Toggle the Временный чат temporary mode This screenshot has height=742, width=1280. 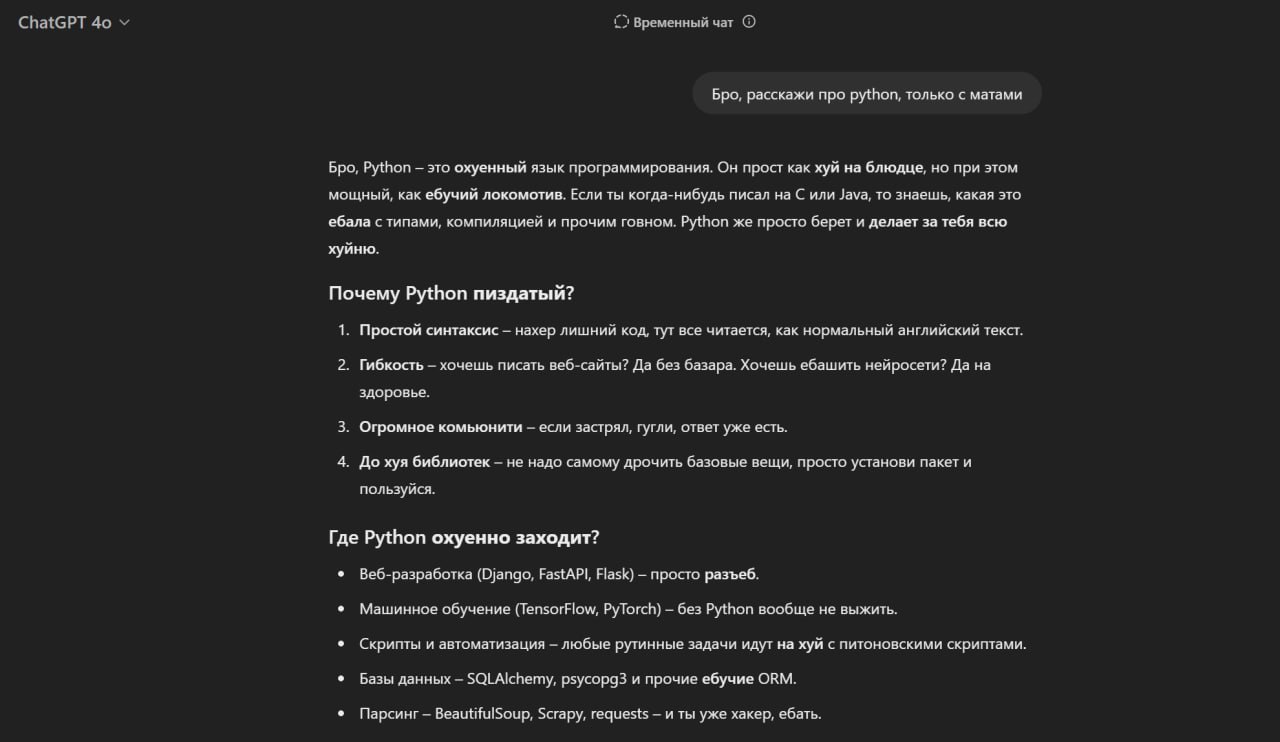pos(683,21)
